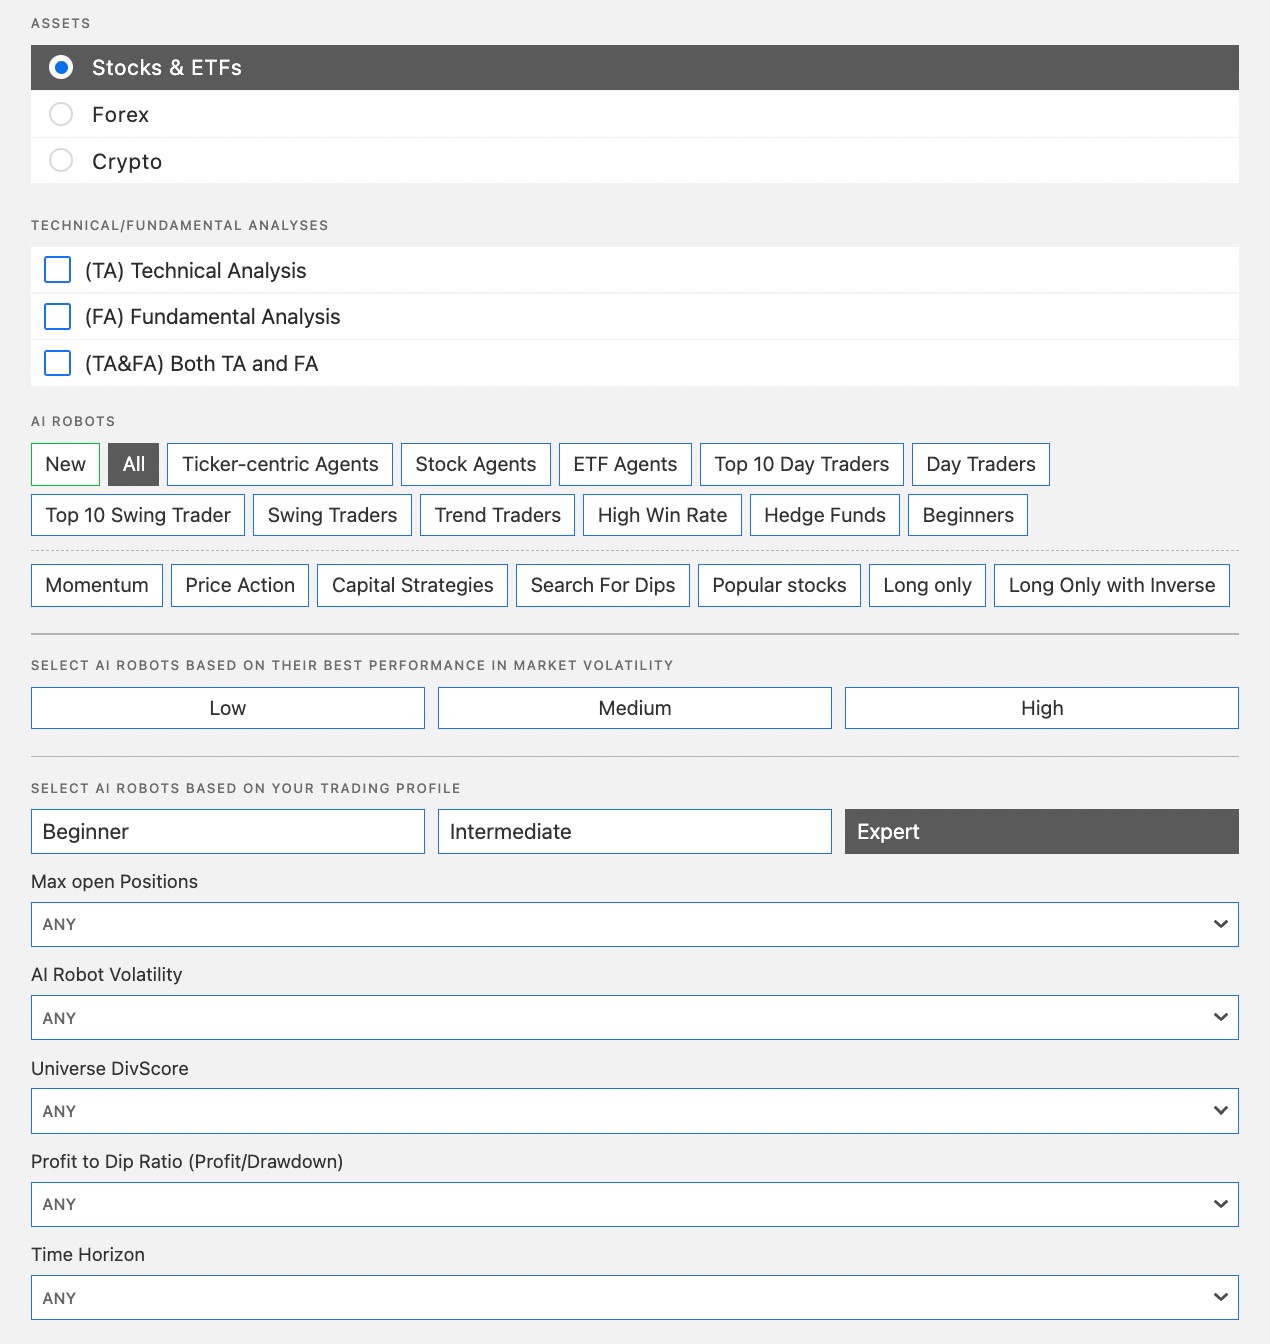Choose the Top 10 Day Traders filter

[801, 464]
